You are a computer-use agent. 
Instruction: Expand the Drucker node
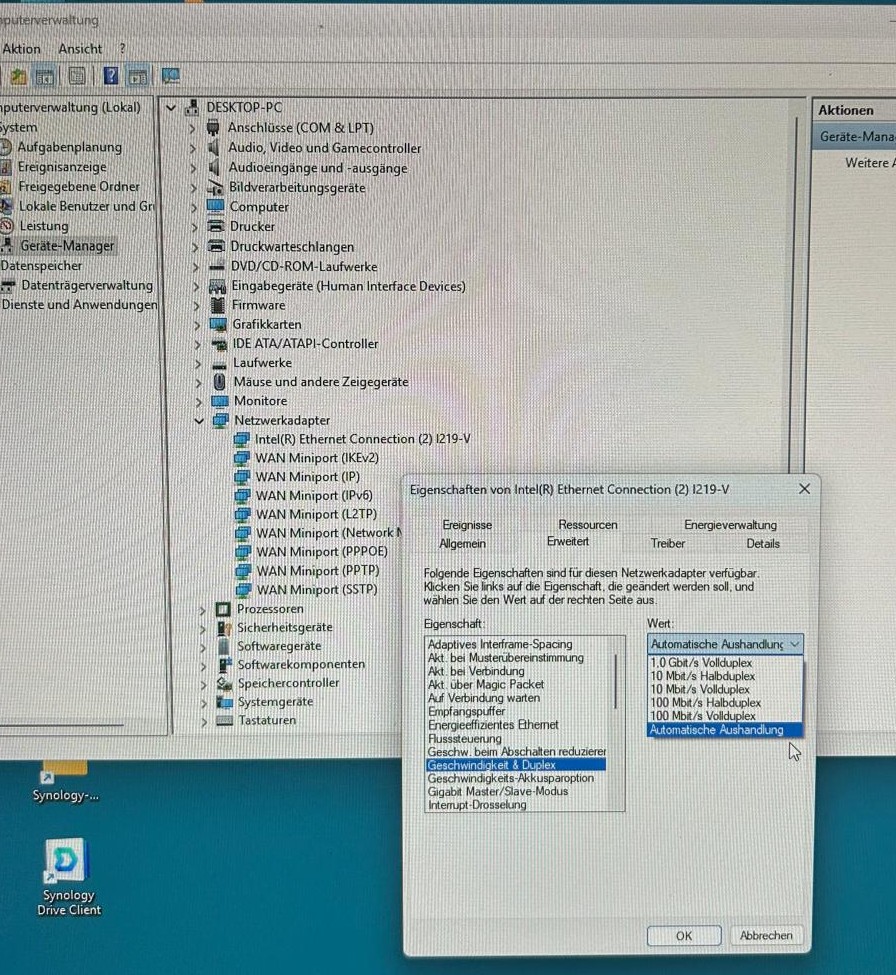(195, 228)
